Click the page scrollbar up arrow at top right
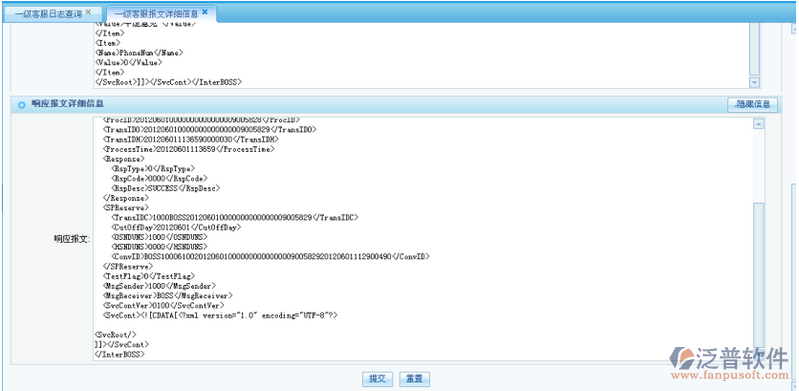Viewport: 799px width, 391px height. point(795,30)
